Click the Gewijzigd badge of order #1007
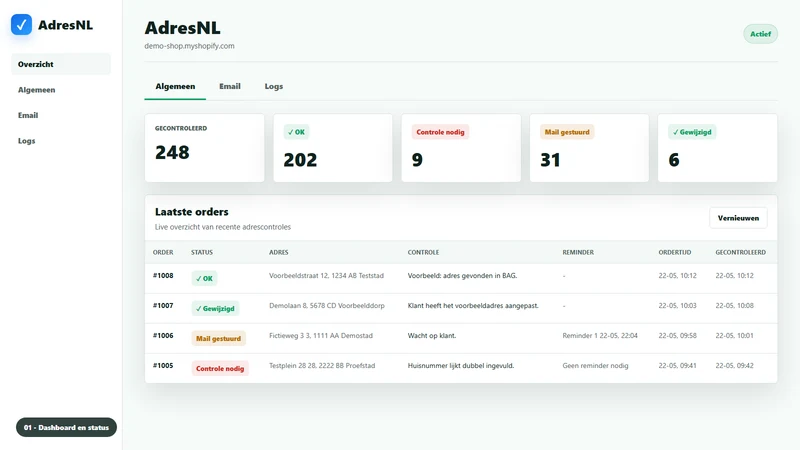This screenshot has width=800, height=450. [x=215, y=309]
